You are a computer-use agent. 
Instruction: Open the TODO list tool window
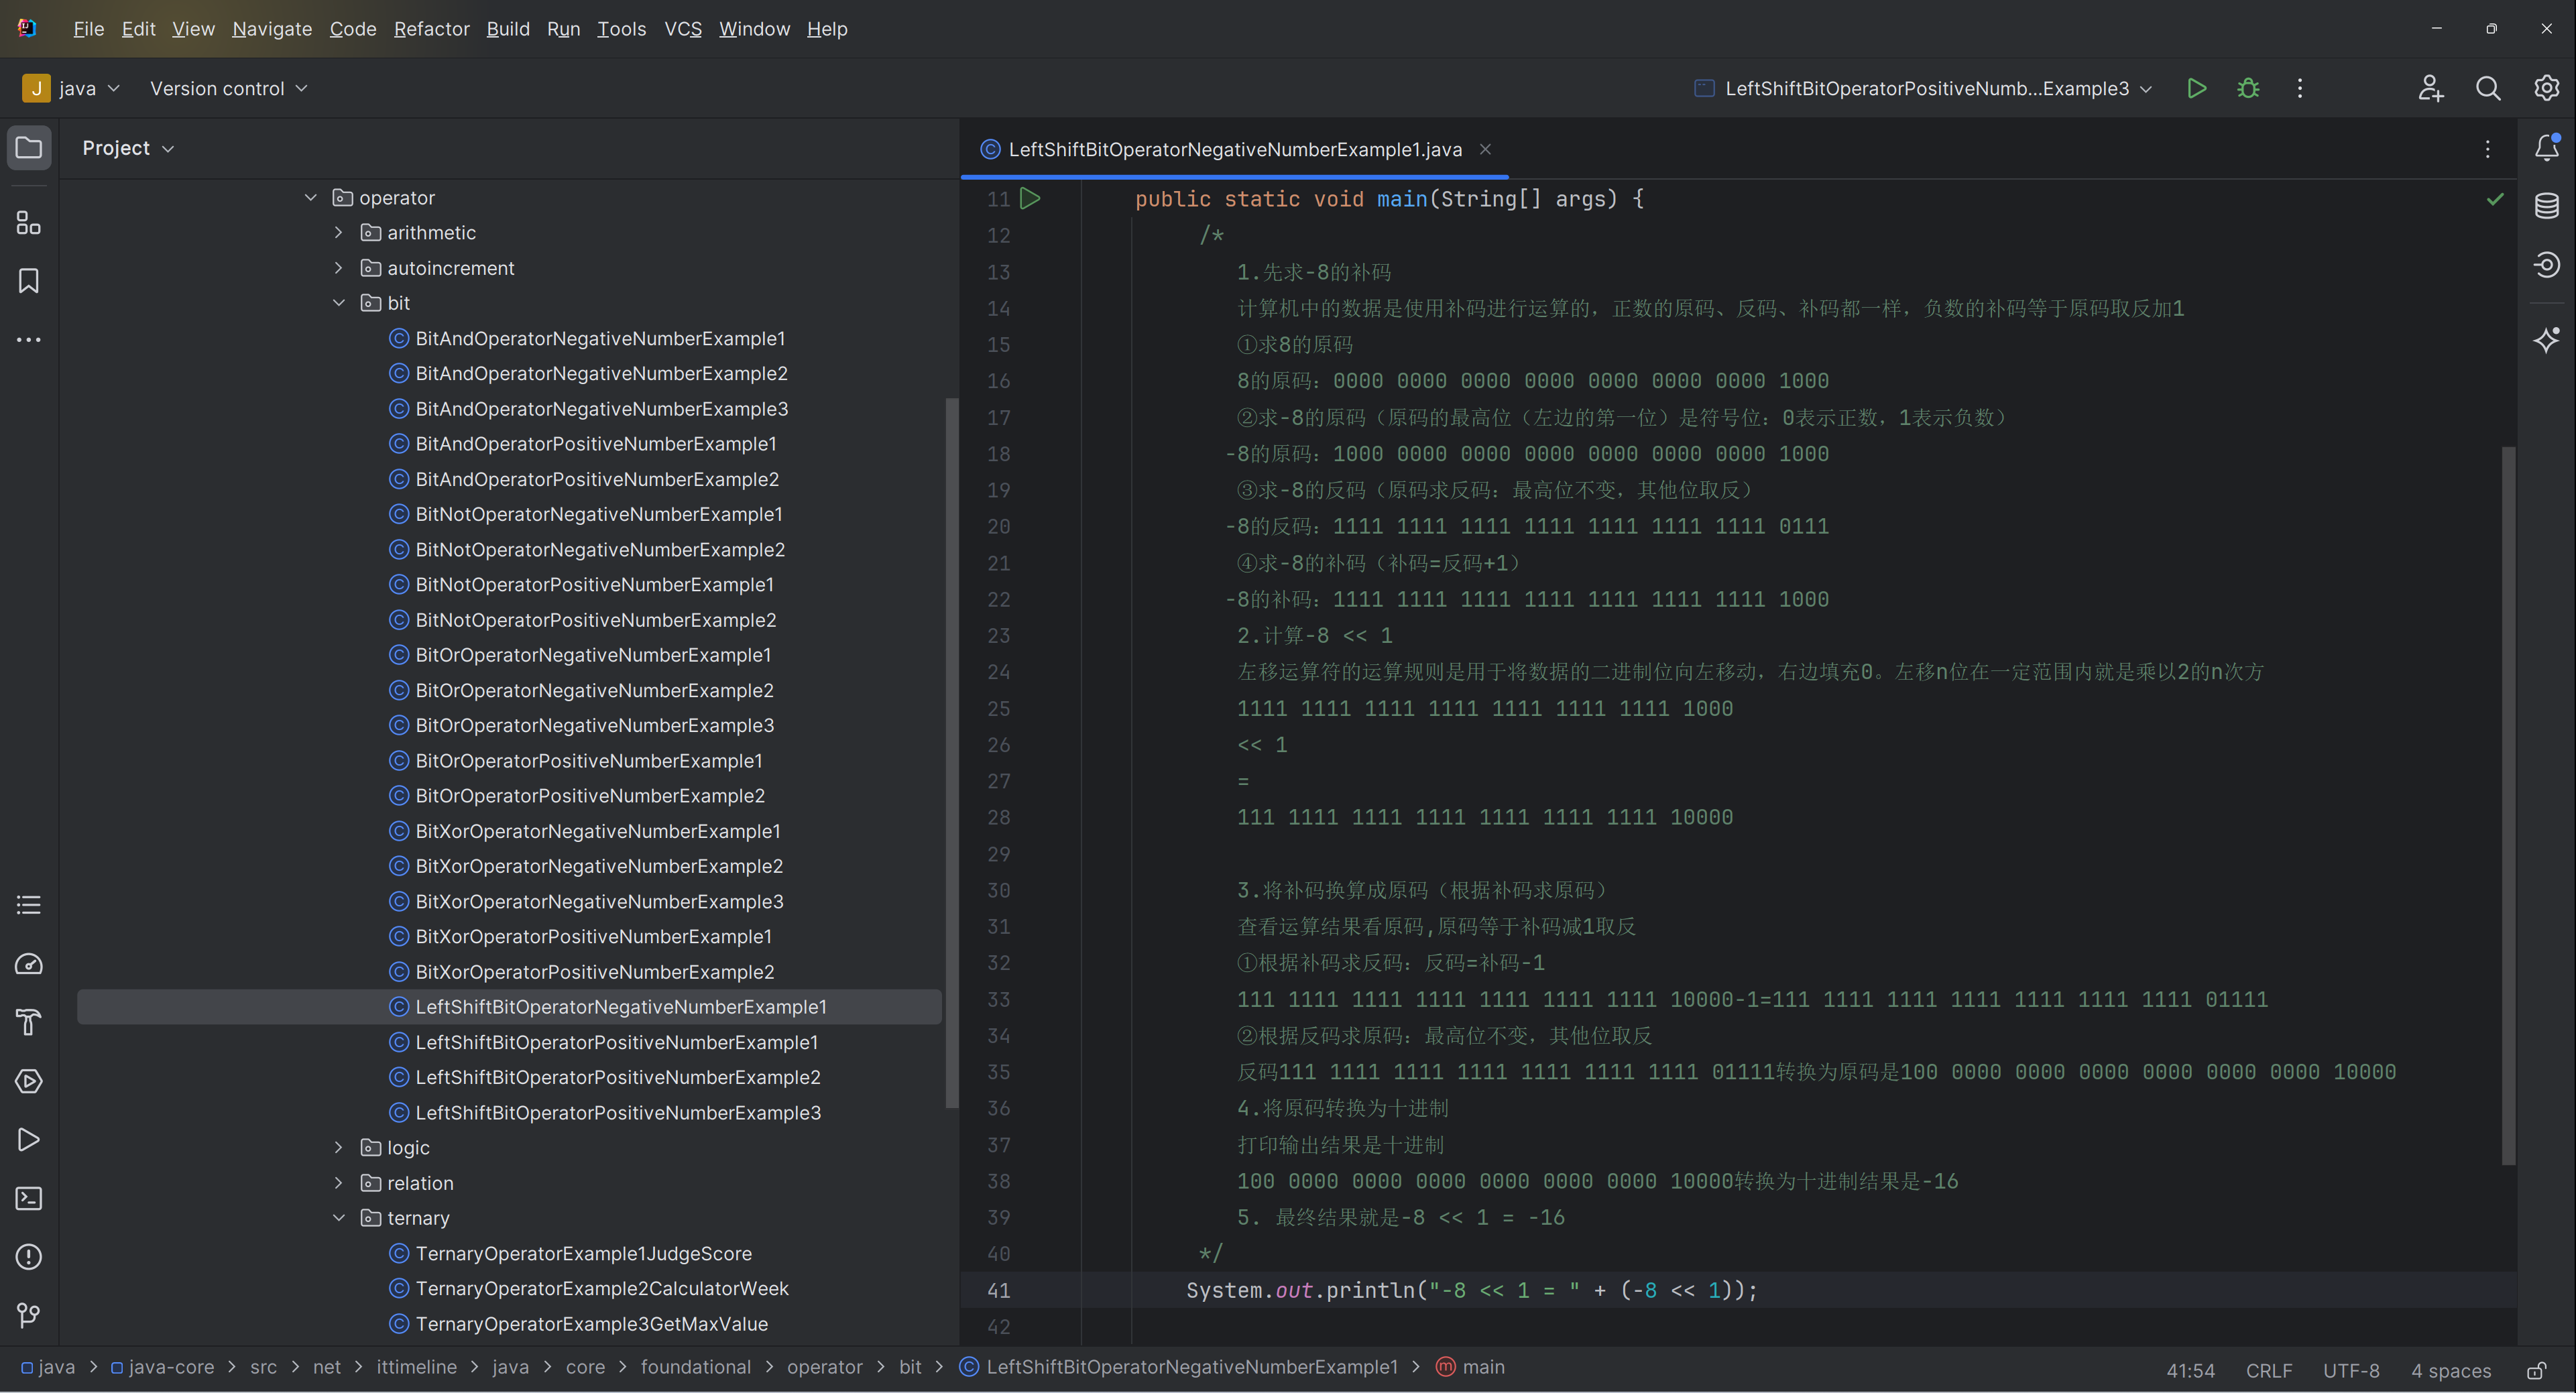[x=29, y=905]
